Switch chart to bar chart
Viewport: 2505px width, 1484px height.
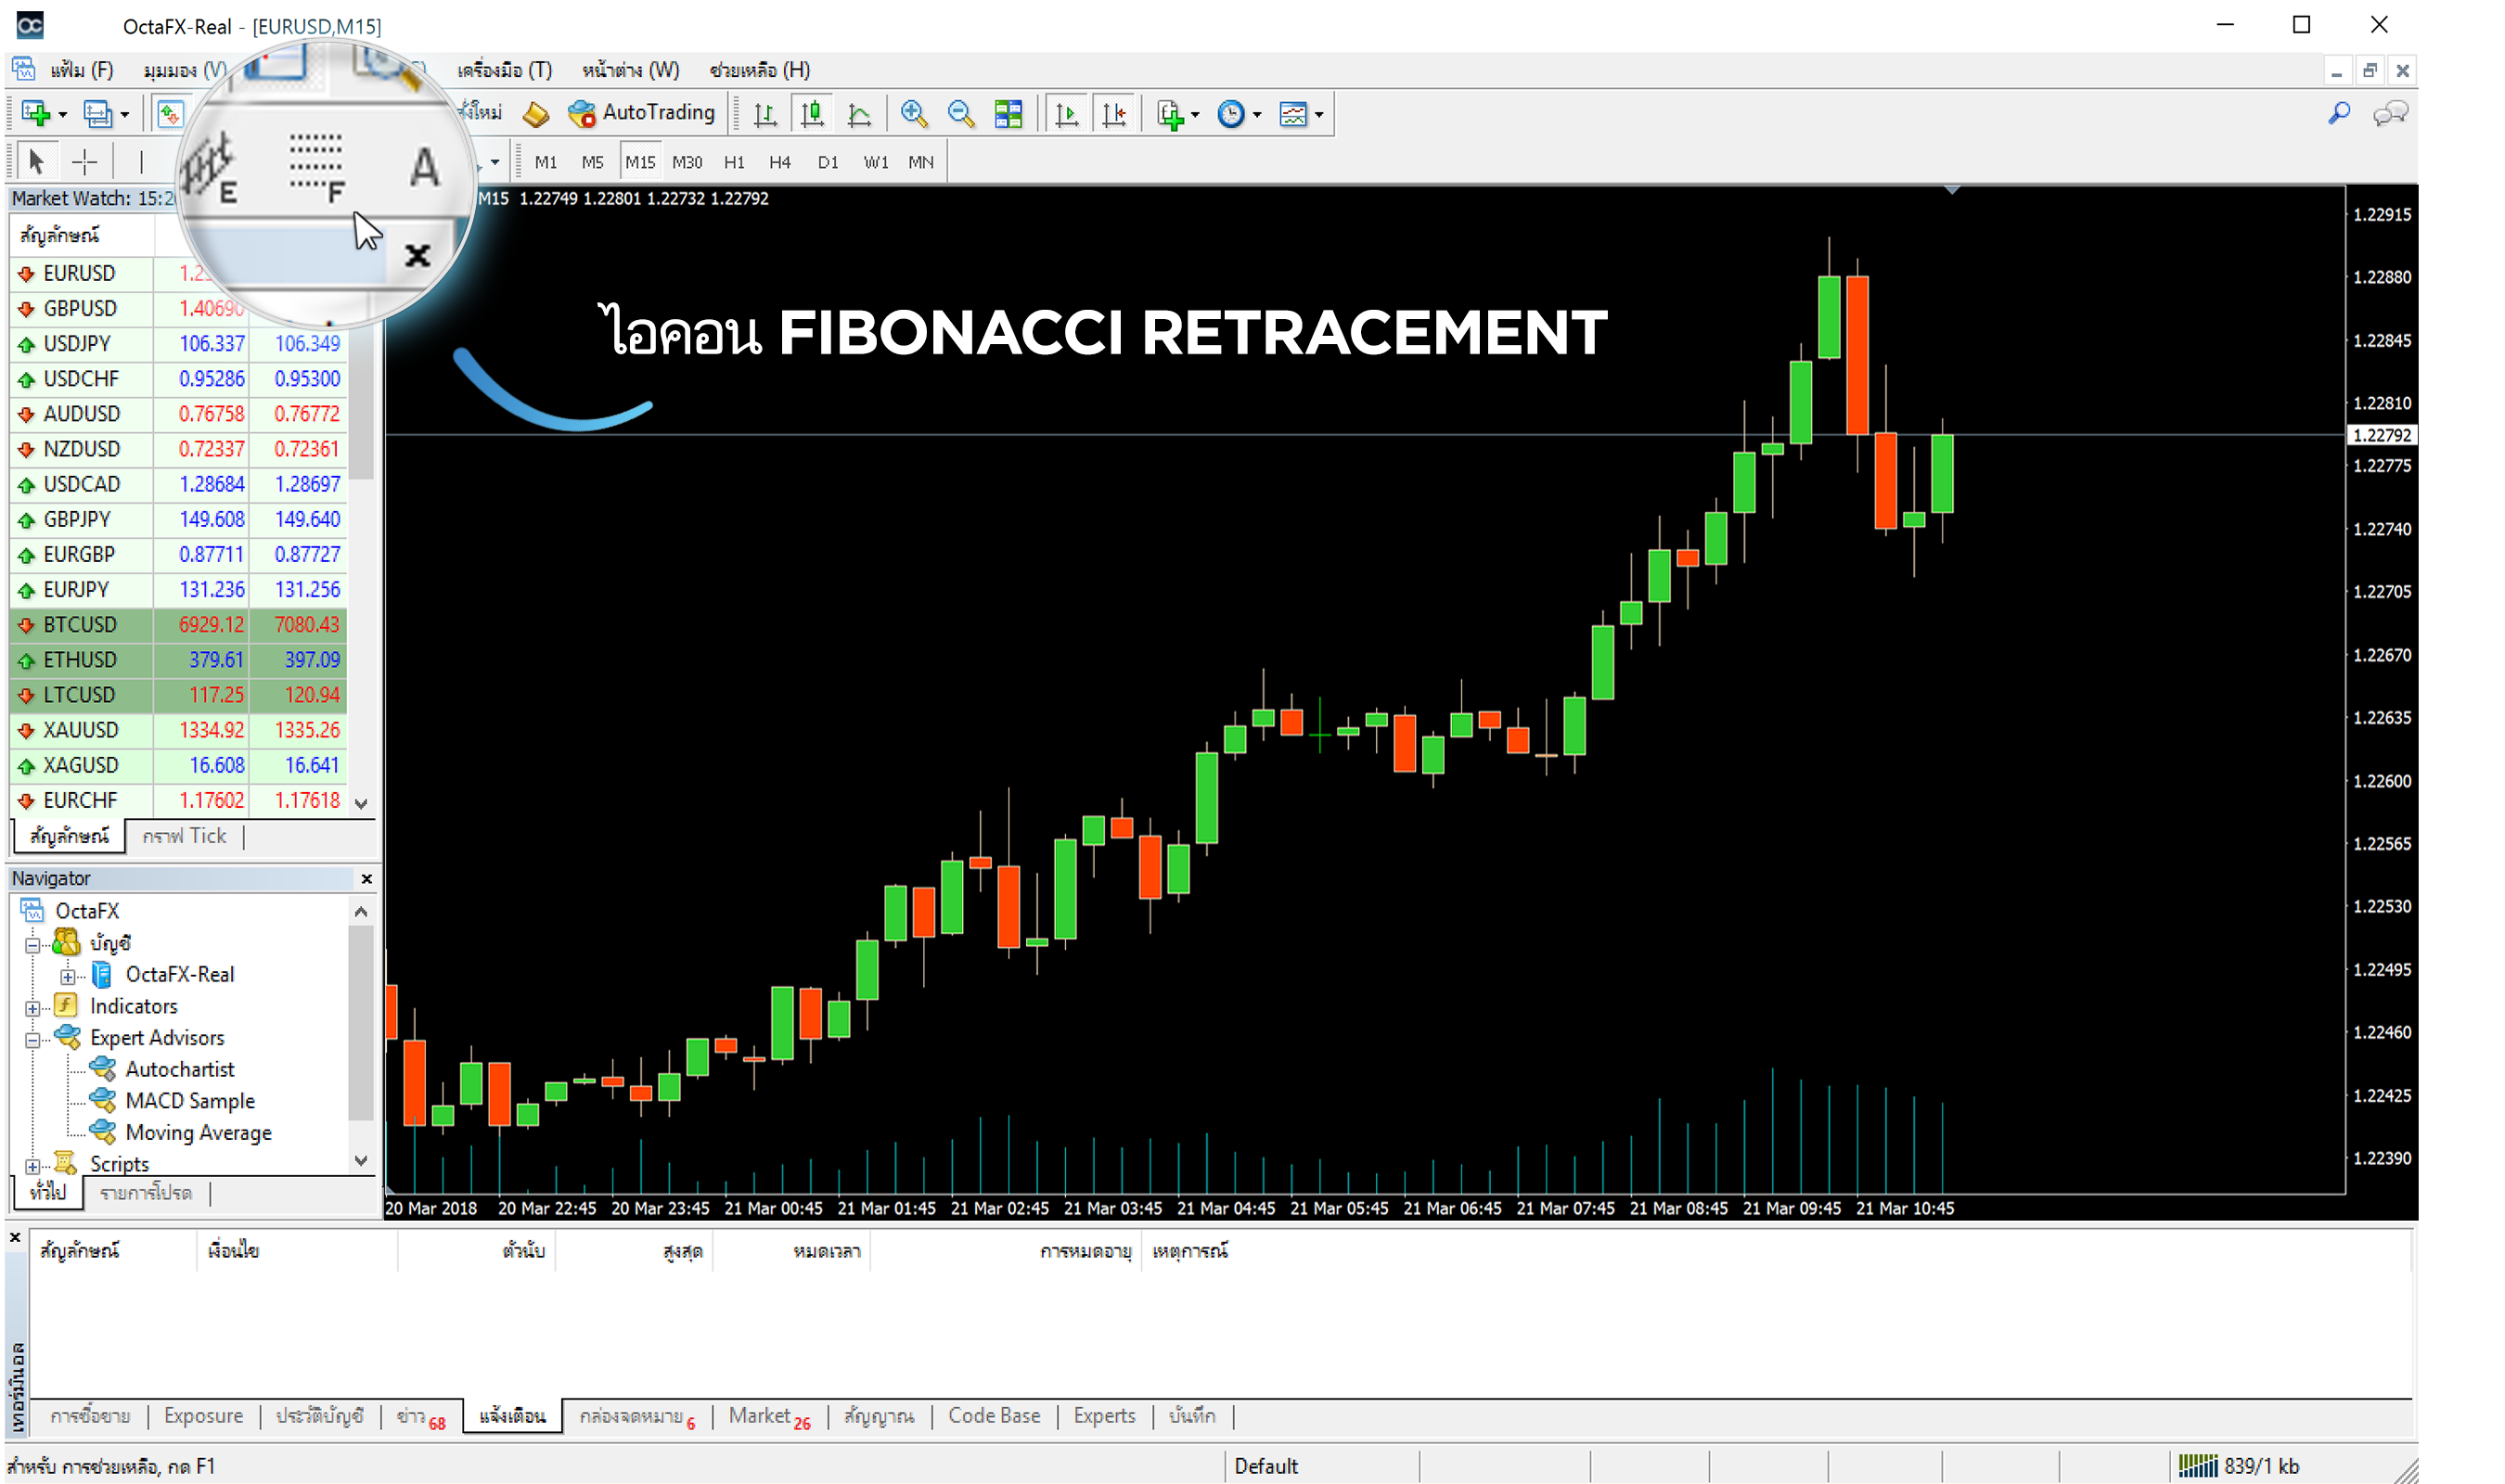point(765,114)
